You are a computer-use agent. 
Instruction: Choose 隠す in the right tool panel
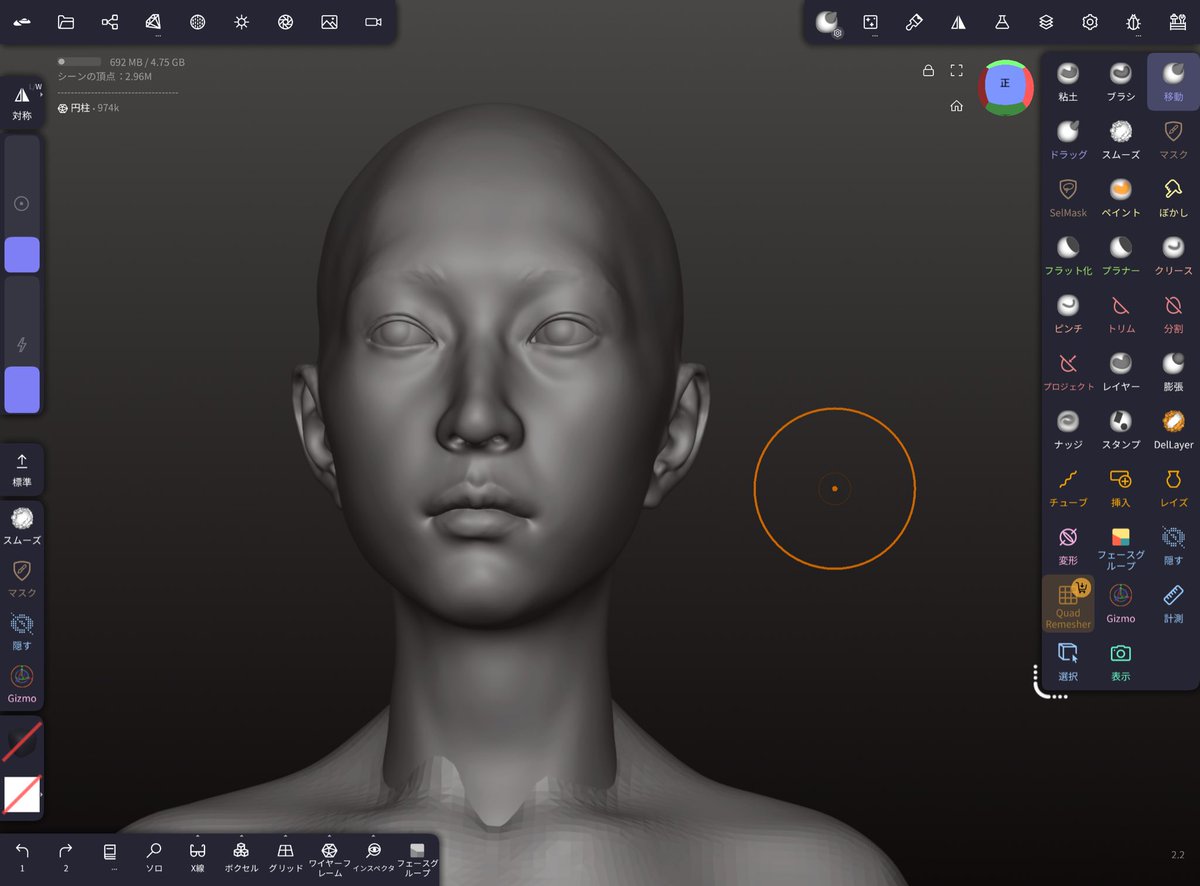tap(1173, 545)
